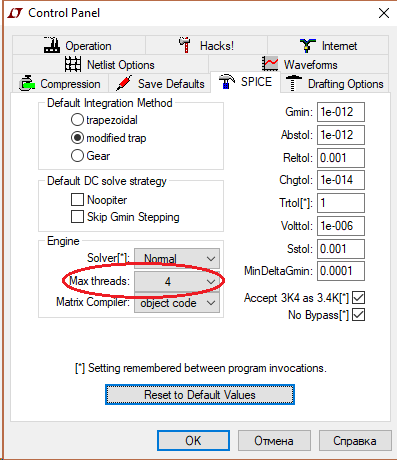Open the Waveforms tab
397x460 pixels.
[x=299, y=64]
